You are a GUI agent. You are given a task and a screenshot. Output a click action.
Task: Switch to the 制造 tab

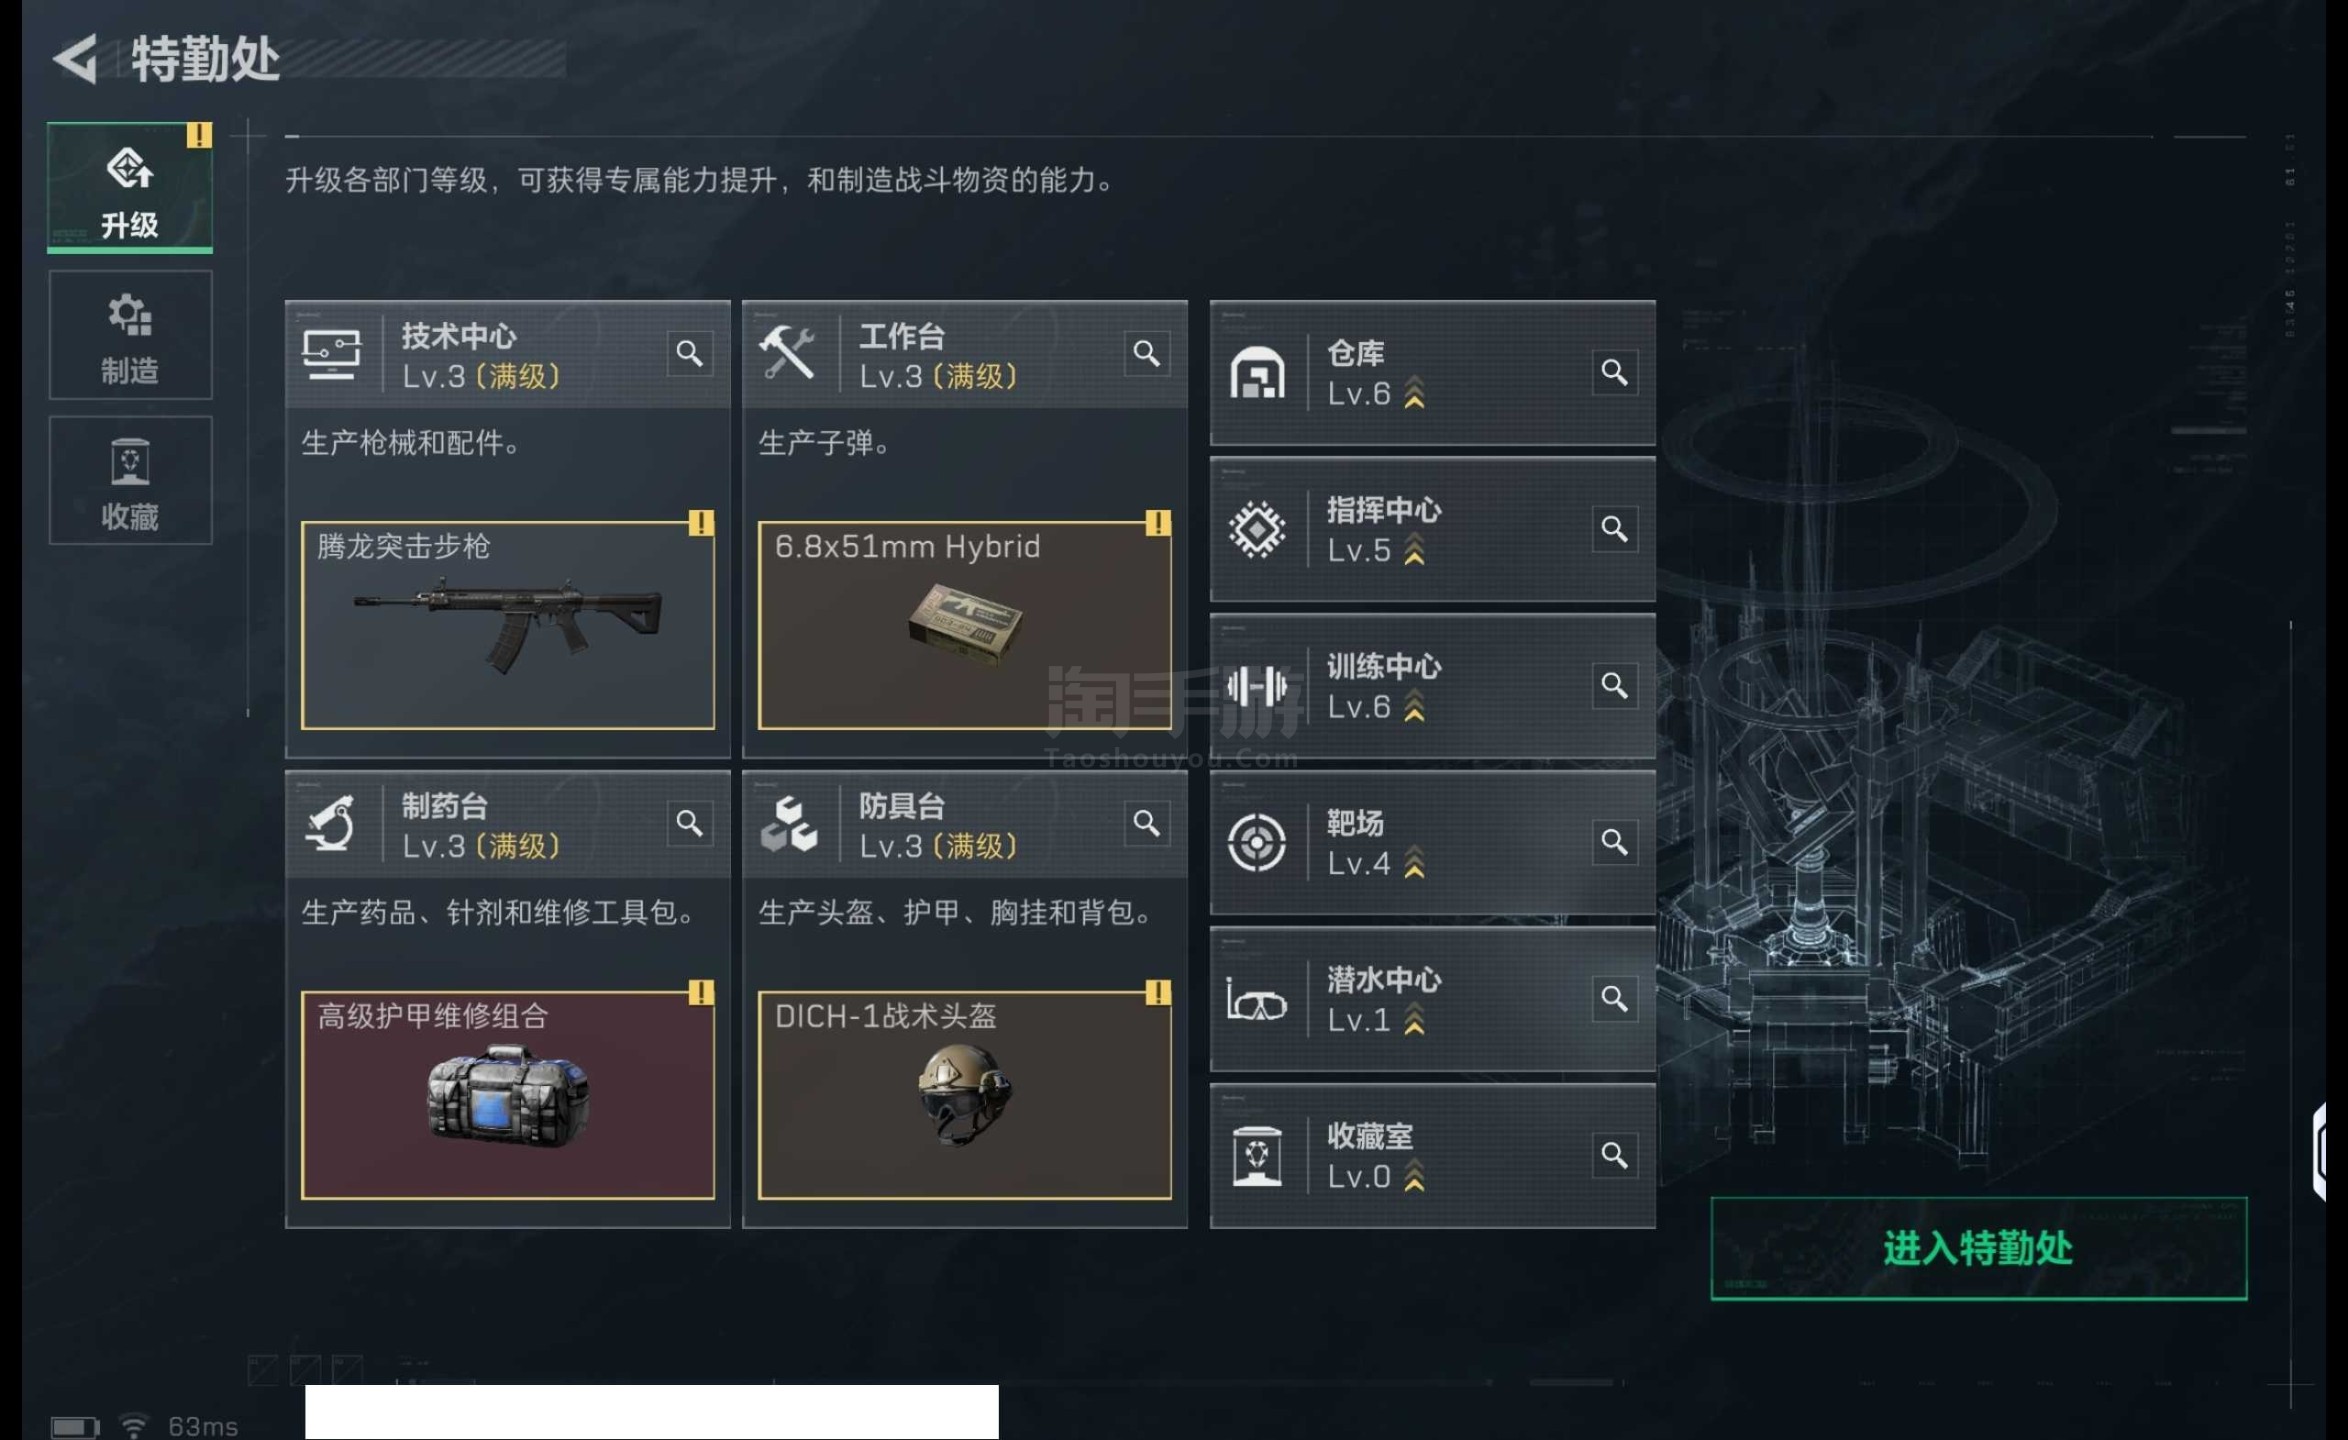(130, 335)
